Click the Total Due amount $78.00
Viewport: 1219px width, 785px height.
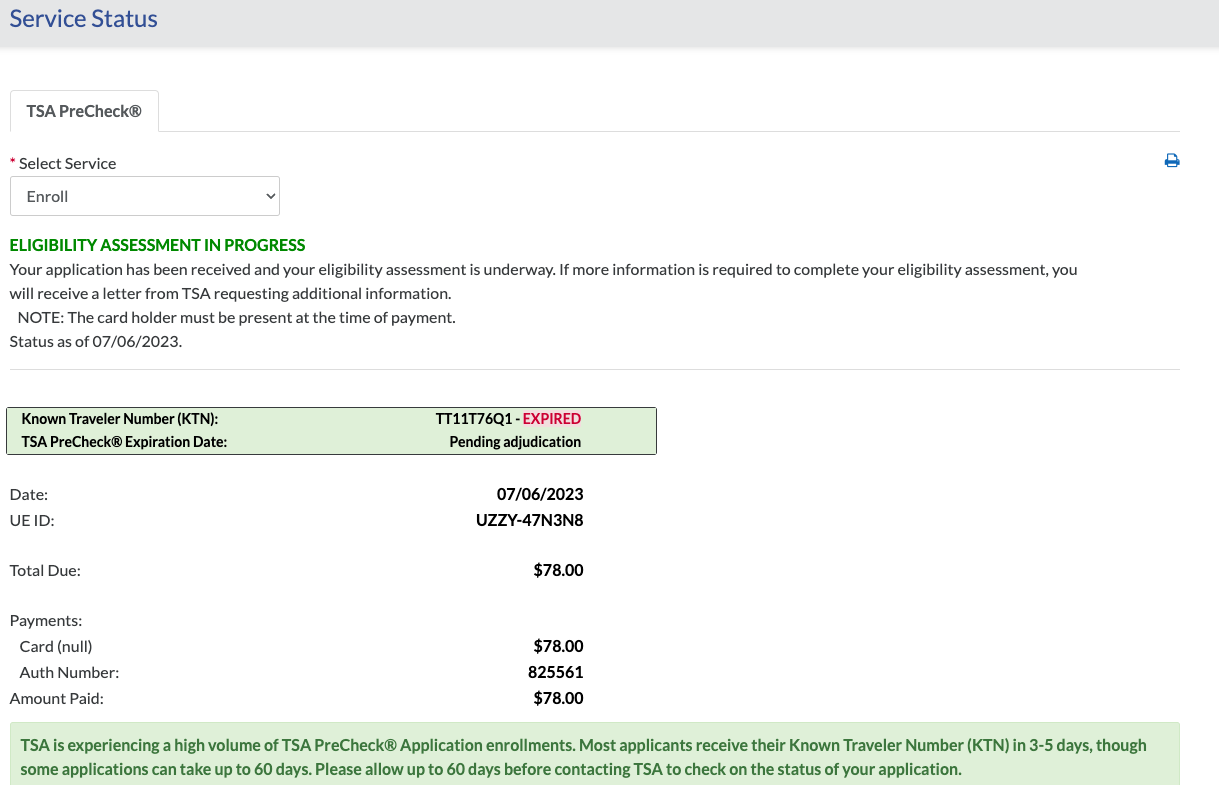click(x=559, y=571)
